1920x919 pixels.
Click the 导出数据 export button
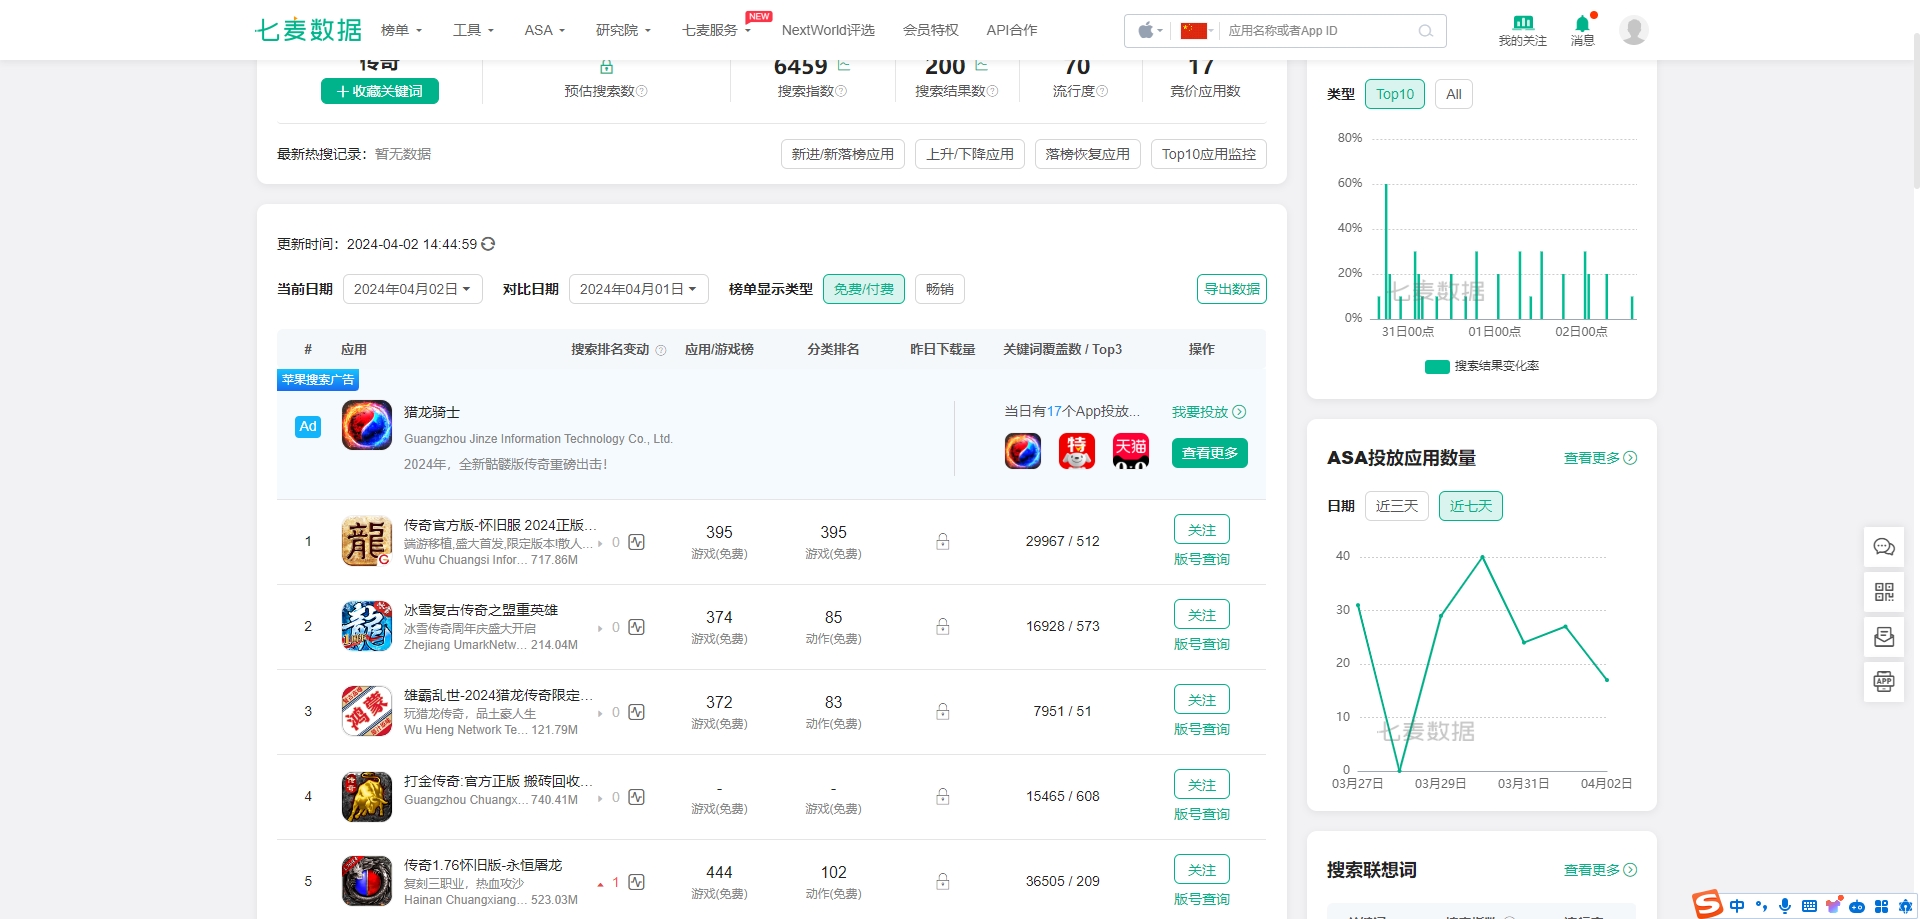click(x=1231, y=289)
